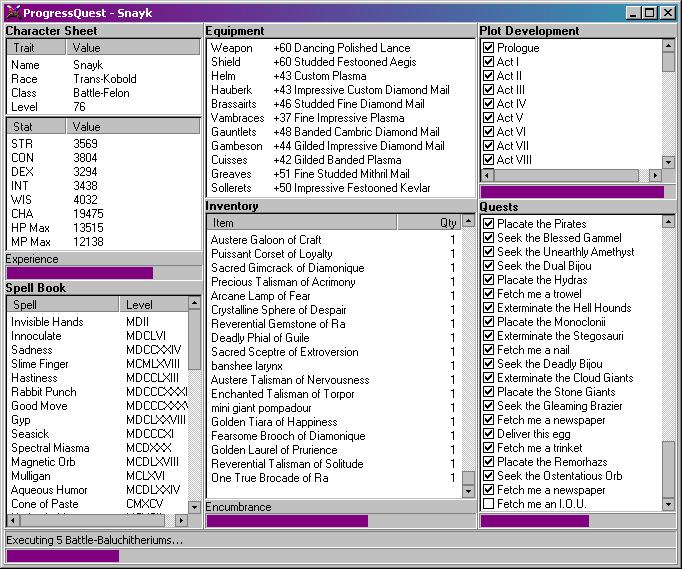Click the Spell column header
682x569 pixels.
[63, 305]
